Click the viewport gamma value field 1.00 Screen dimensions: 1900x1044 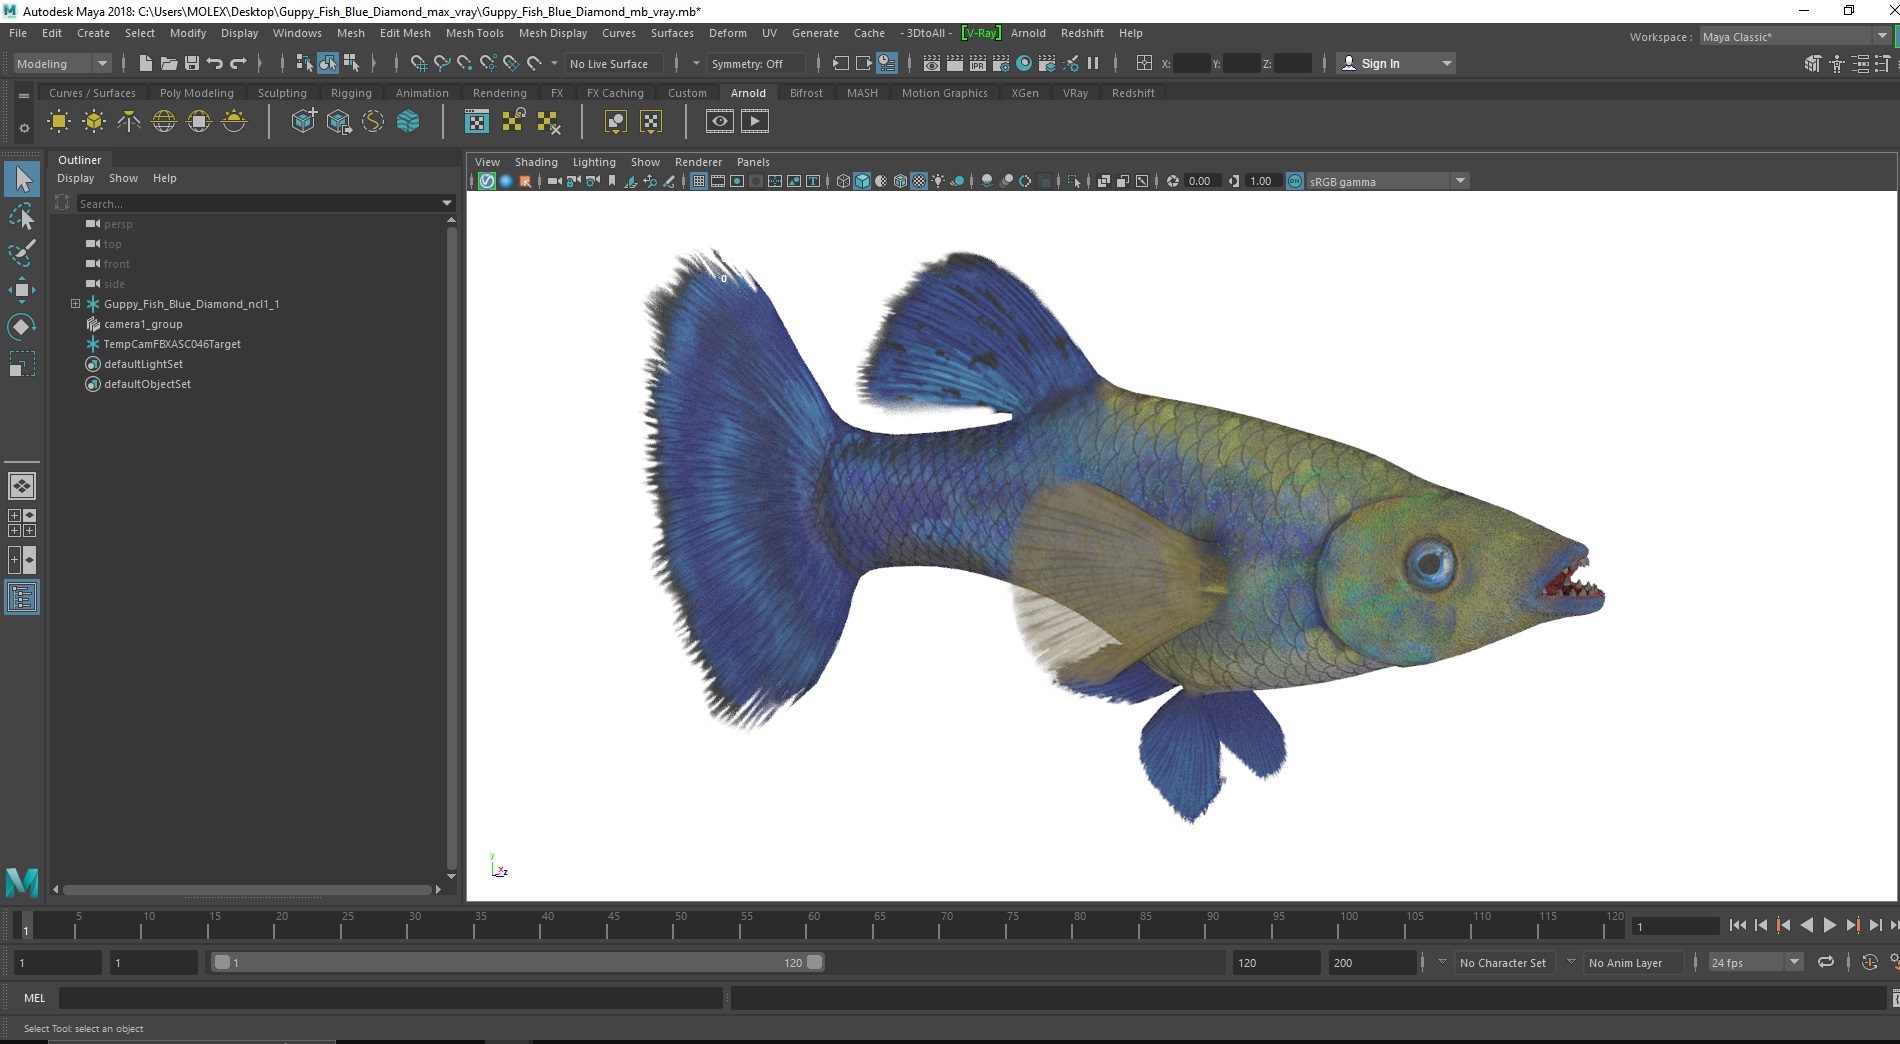point(1264,181)
